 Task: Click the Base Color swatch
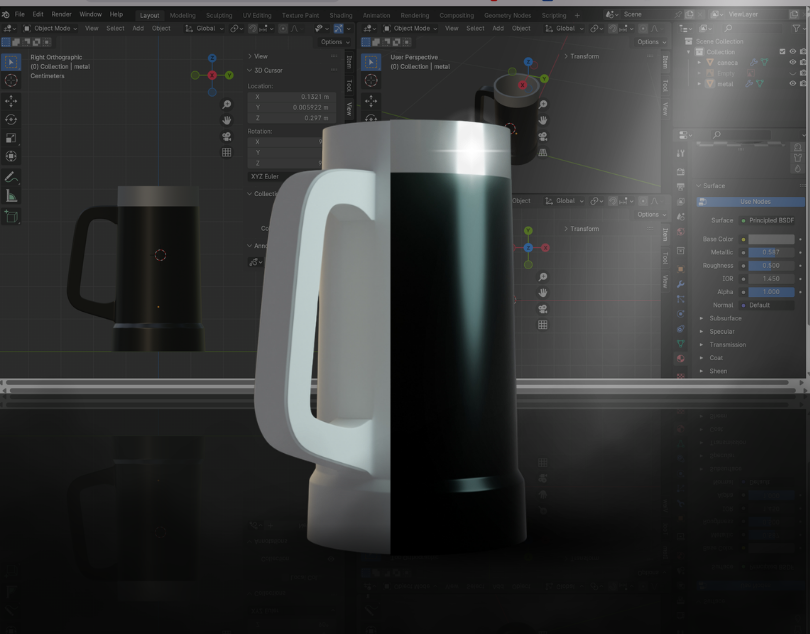773,239
